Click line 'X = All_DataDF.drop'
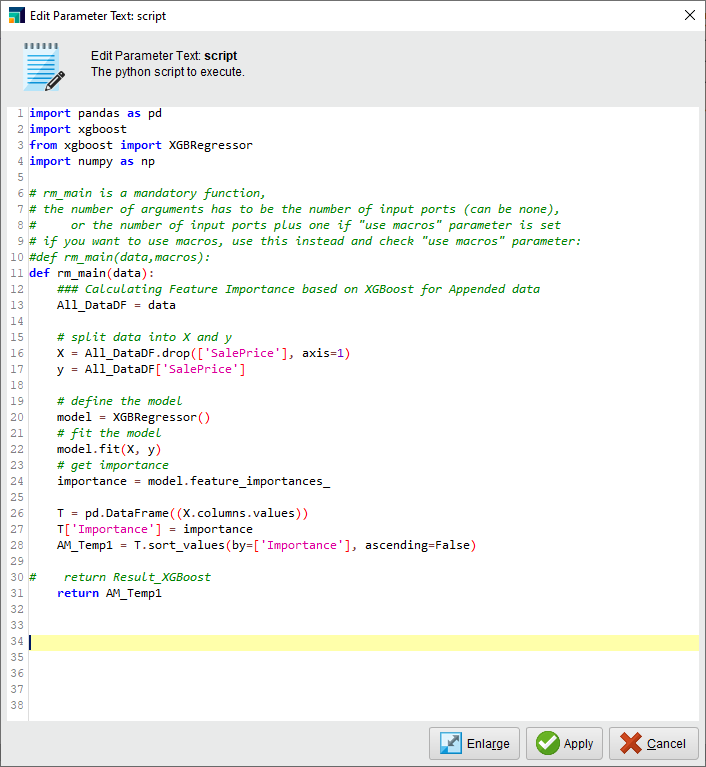The width and height of the screenshot is (706, 767). coord(204,353)
